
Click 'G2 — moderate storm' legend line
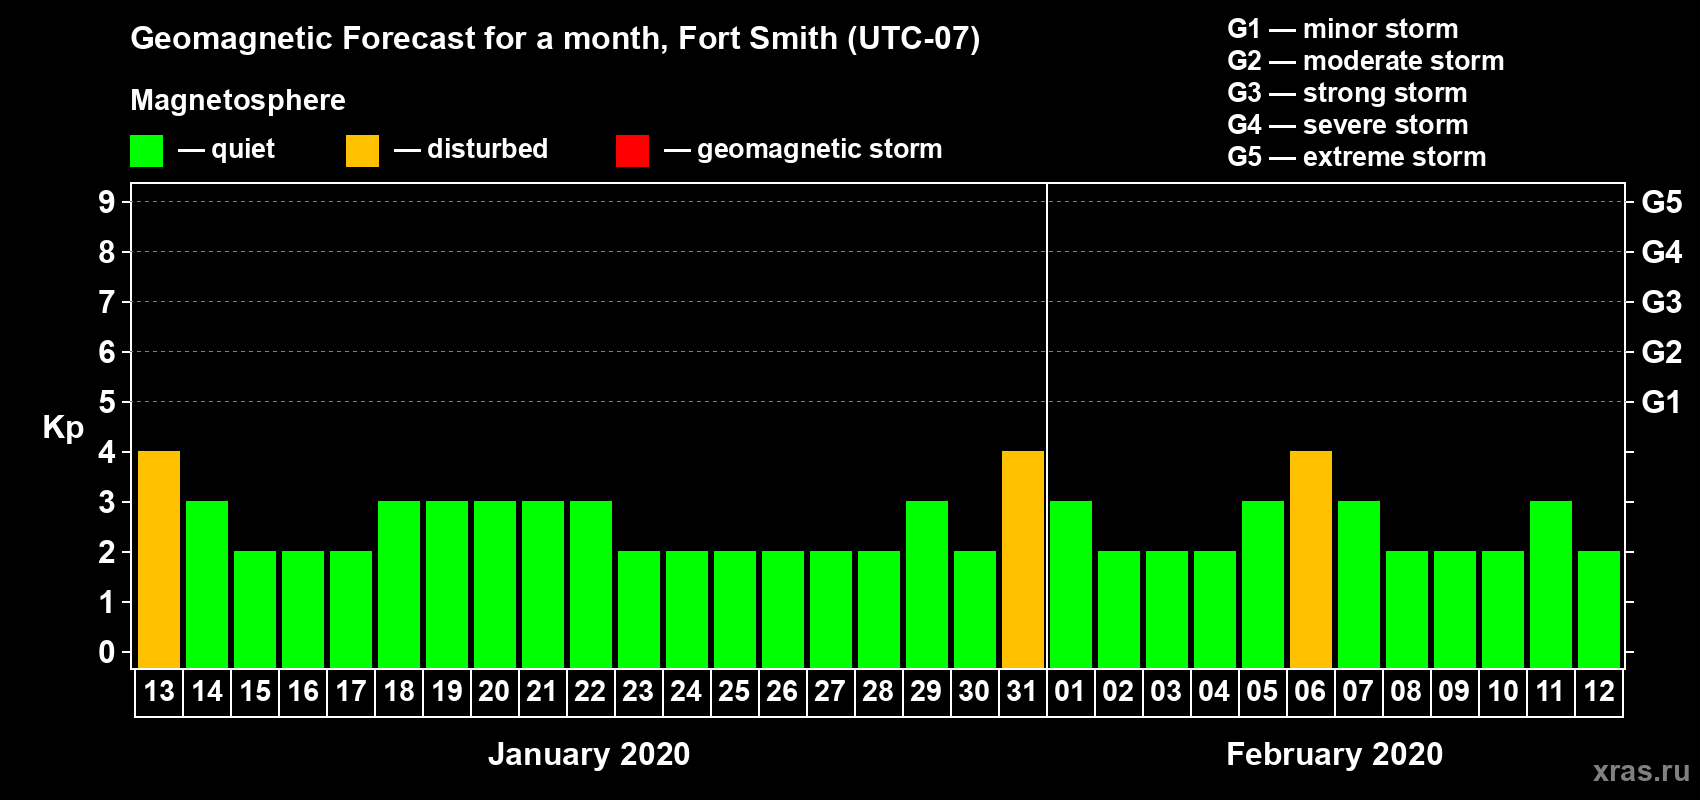pos(1366,61)
